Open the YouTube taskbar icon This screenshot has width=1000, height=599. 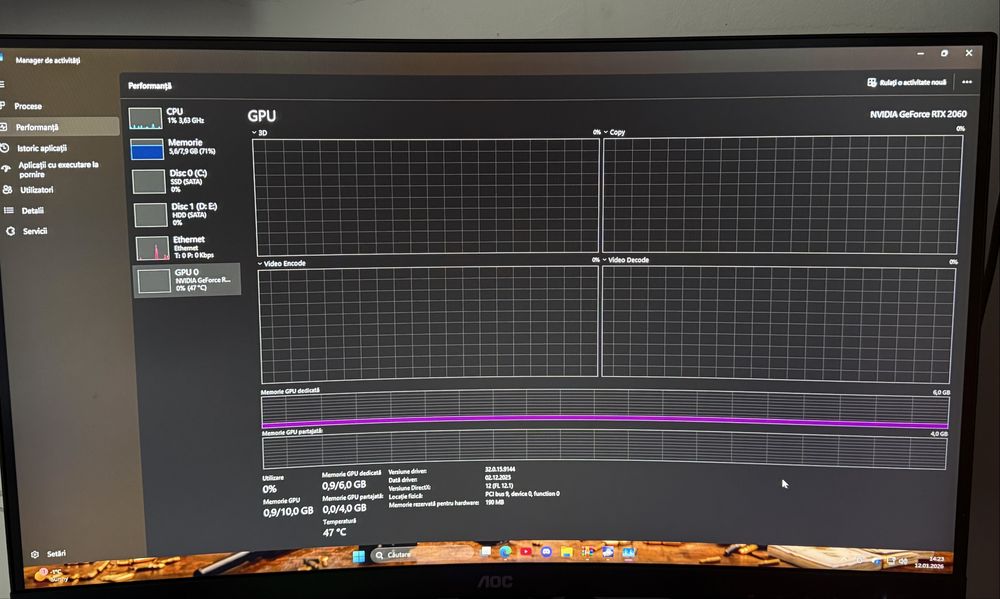click(x=526, y=551)
